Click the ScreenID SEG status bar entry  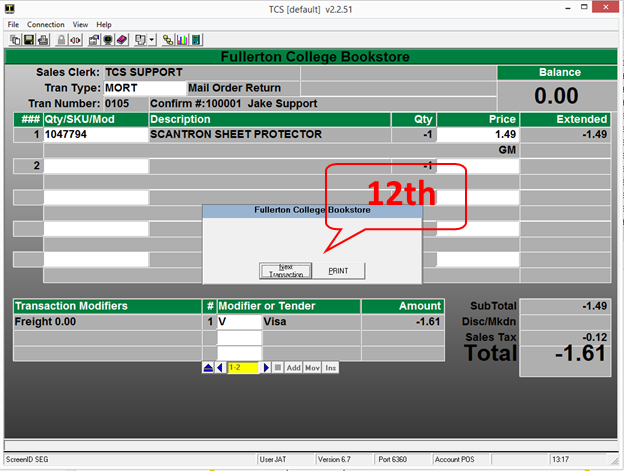click(x=27, y=459)
